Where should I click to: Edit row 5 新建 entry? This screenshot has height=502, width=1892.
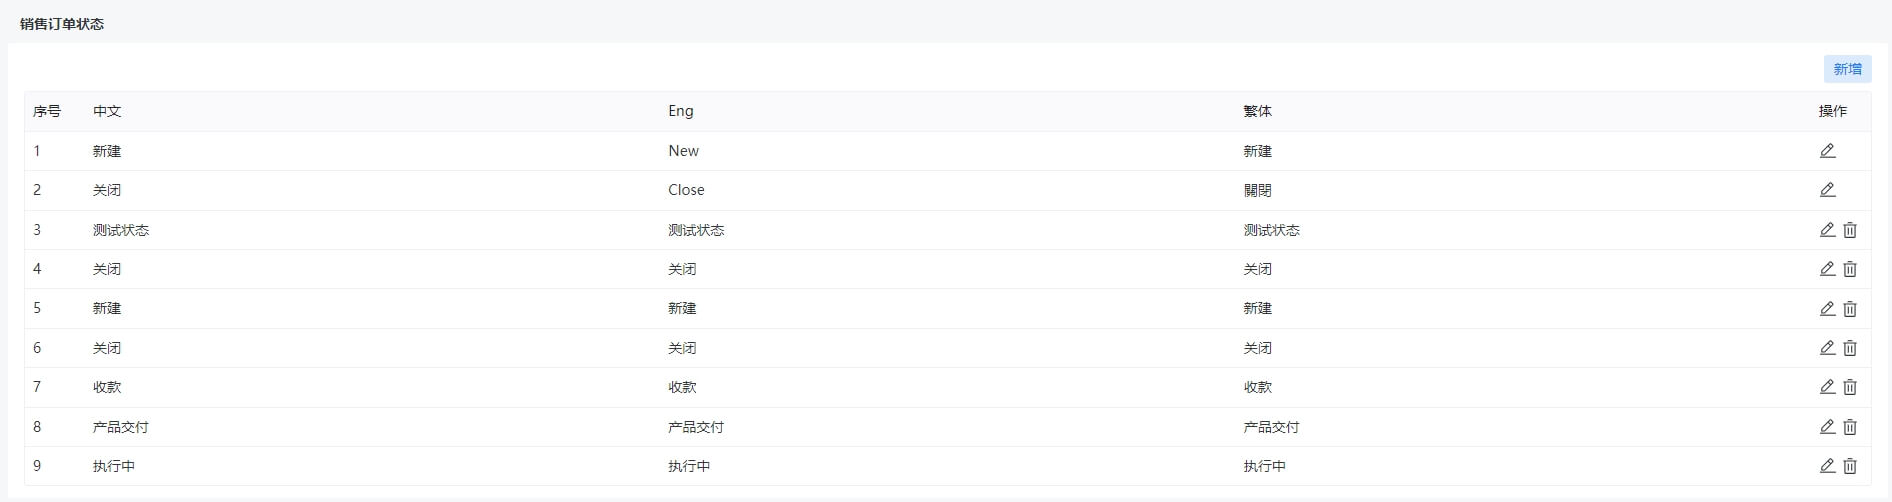[x=1827, y=309]
